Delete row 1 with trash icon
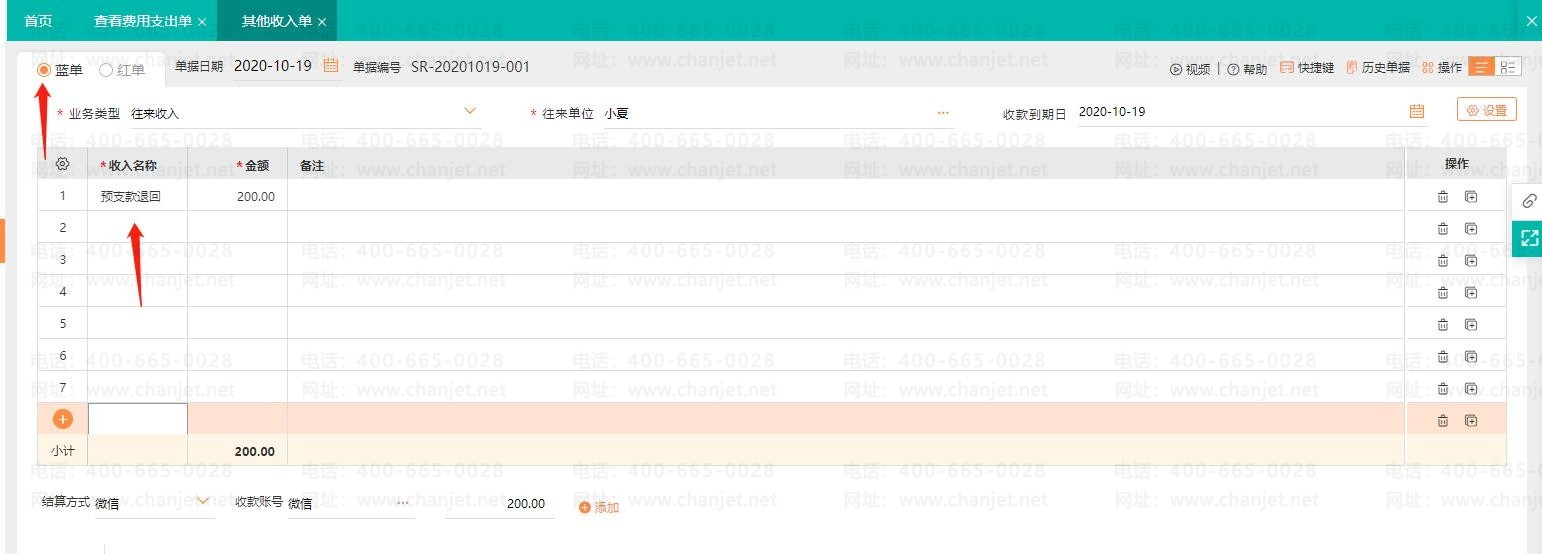This screenshot has width=1542, height=554. (1442, 197)
